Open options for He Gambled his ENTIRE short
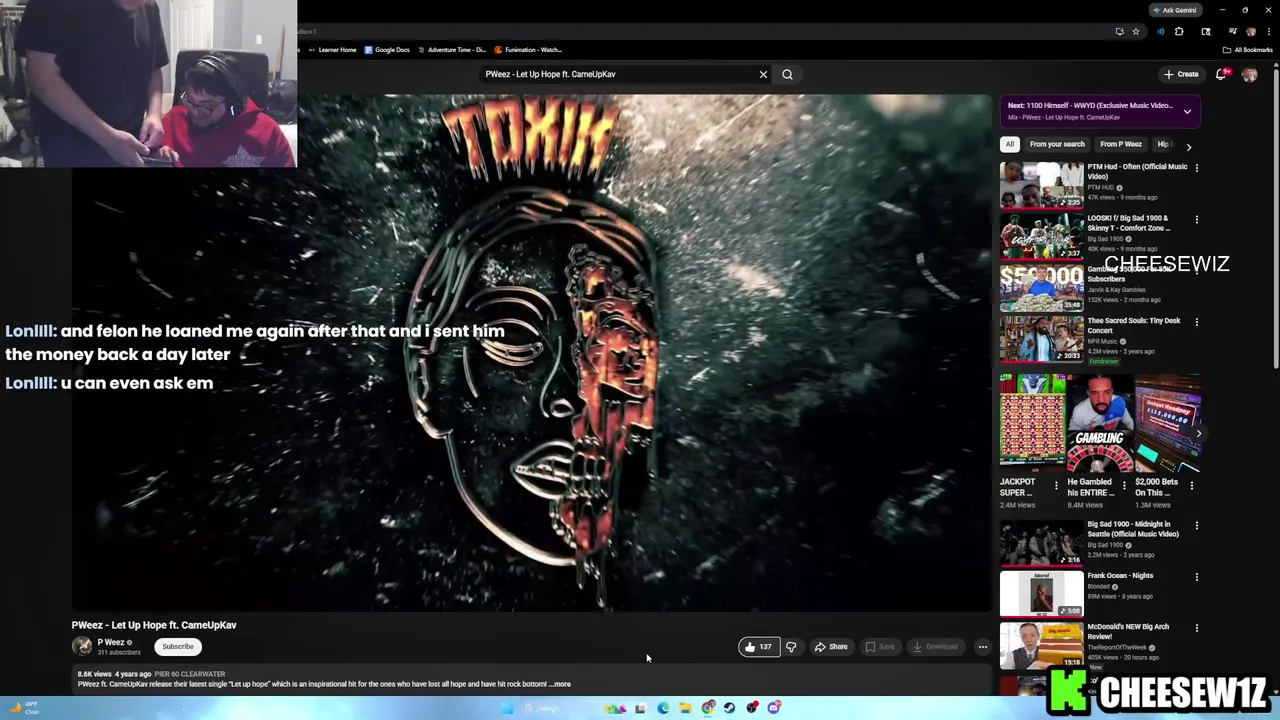Screen dimensions: 1280x720 [x=1123, y=486]
